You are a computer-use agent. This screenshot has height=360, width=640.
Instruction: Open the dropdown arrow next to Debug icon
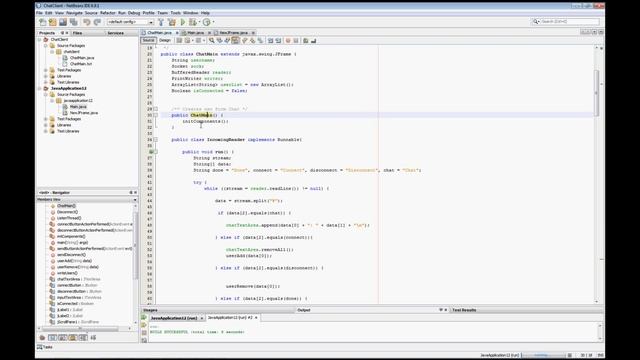point(199,22)
